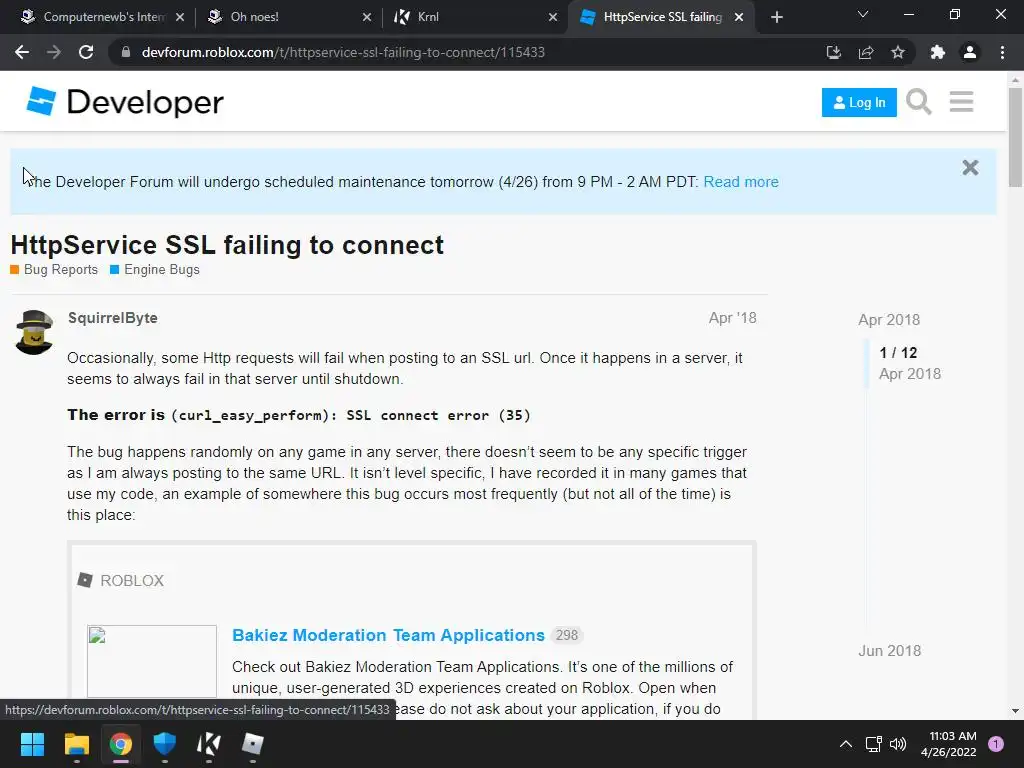This screenshot has width=1024, height=768.
Task: Bookmark this page with the star icon
Action: coord(898,52)
